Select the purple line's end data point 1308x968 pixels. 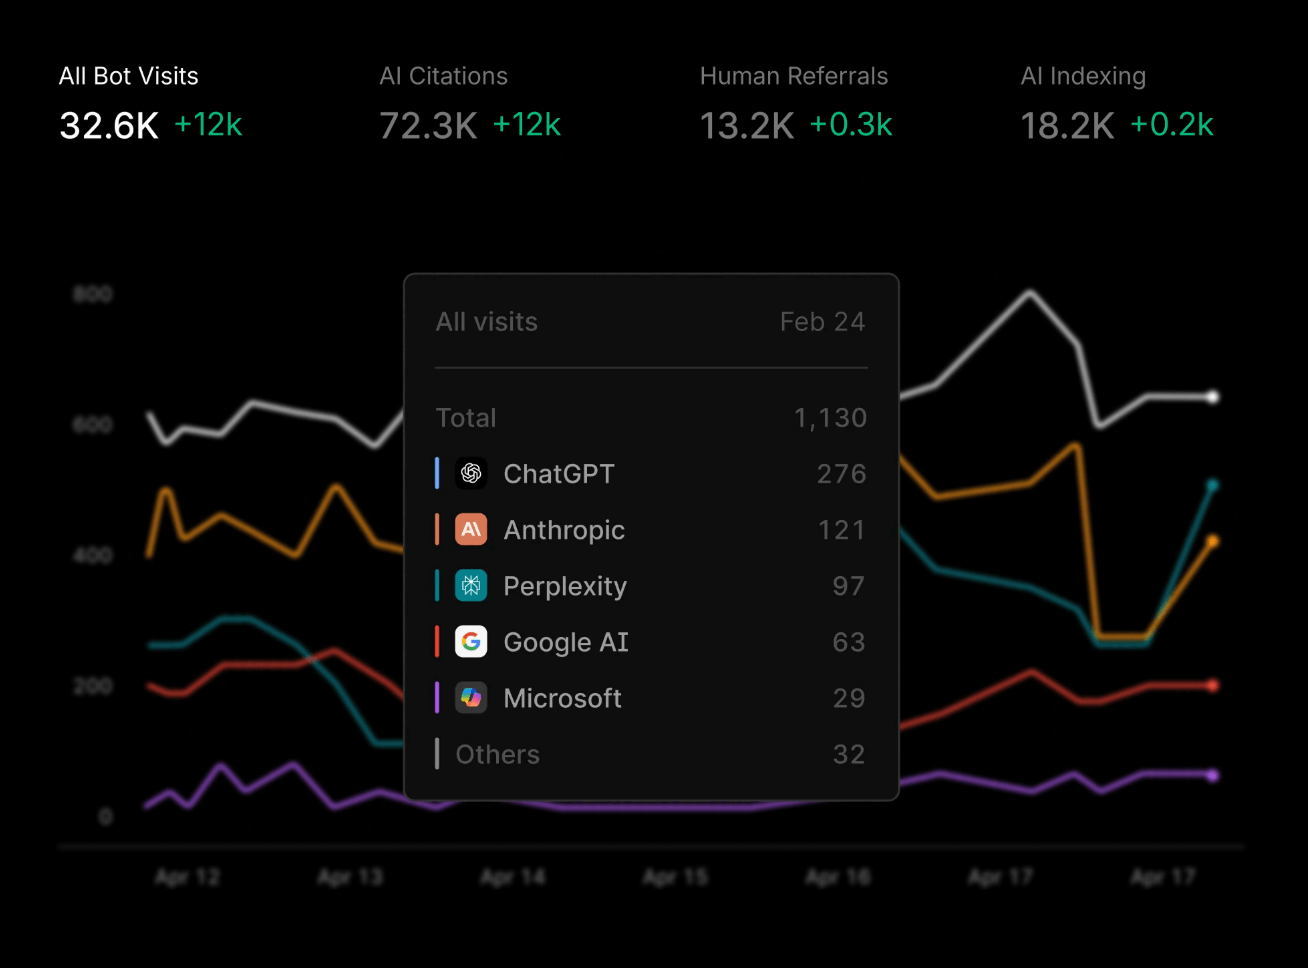(x=1213, y=775)
